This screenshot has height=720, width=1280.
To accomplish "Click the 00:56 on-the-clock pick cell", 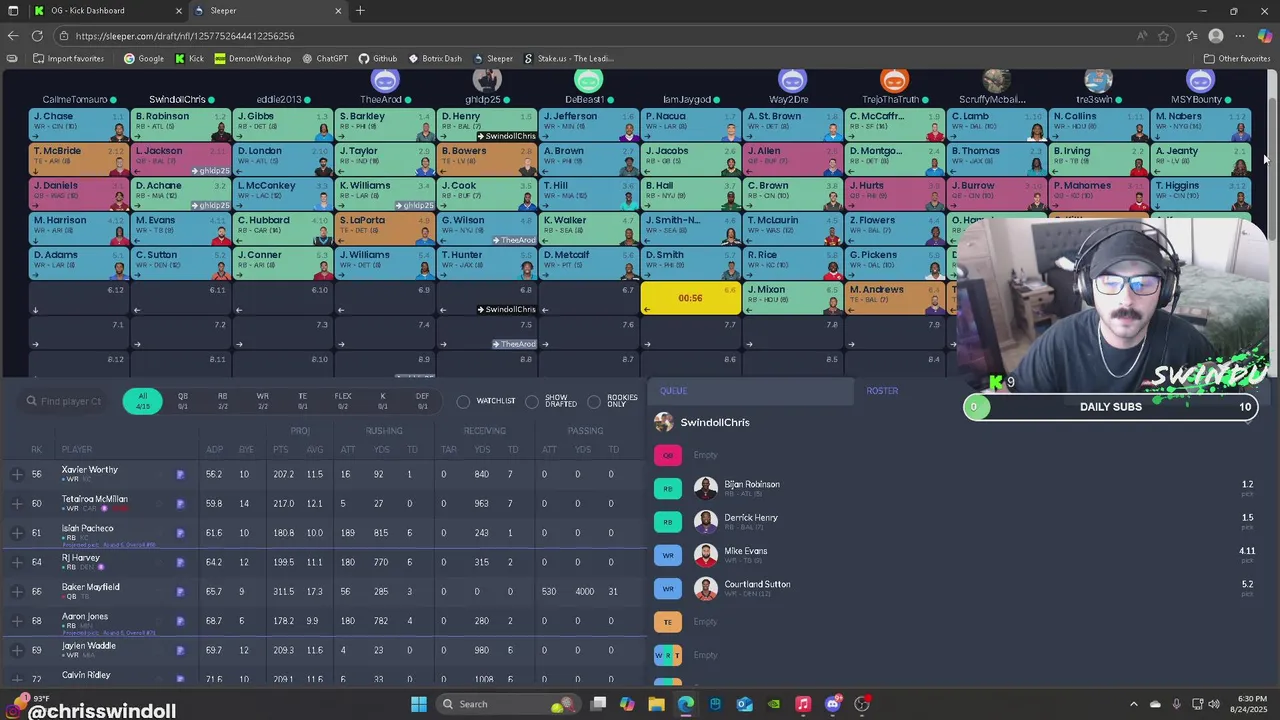I will [x=690, y=298].
